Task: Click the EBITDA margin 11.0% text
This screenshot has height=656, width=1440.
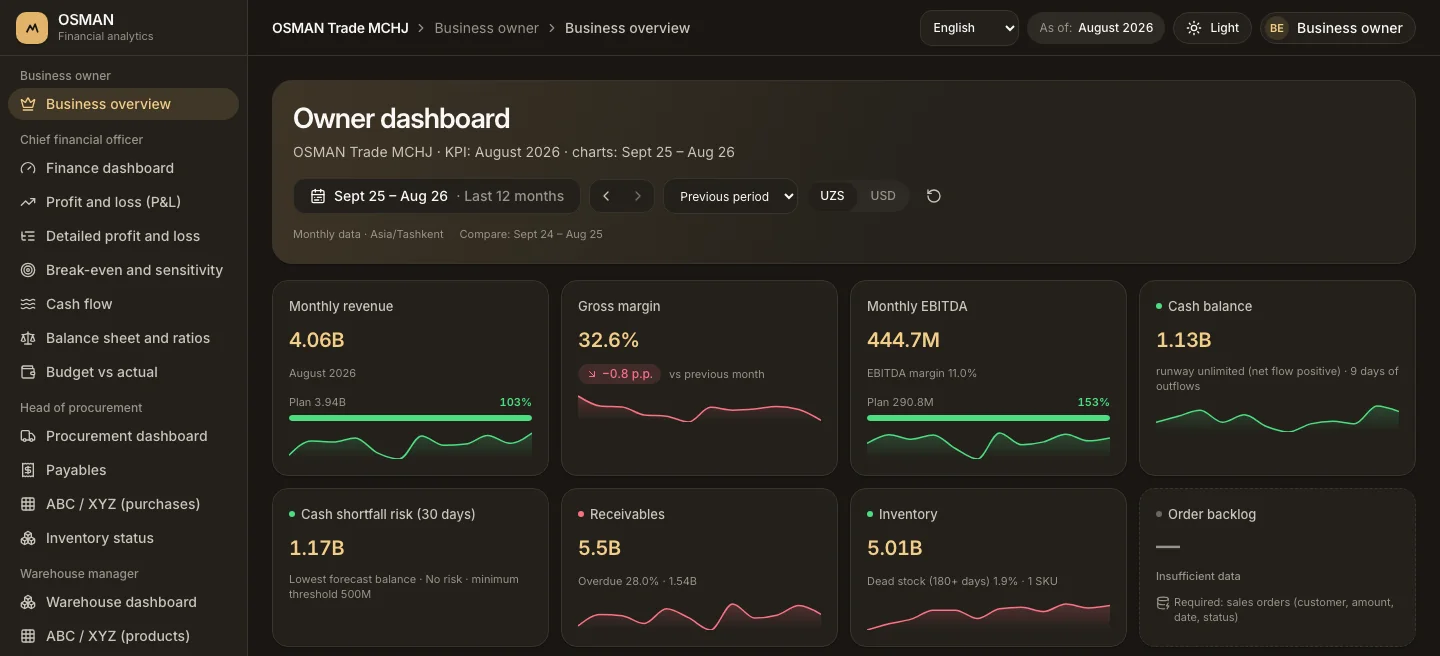Action: 922,373
